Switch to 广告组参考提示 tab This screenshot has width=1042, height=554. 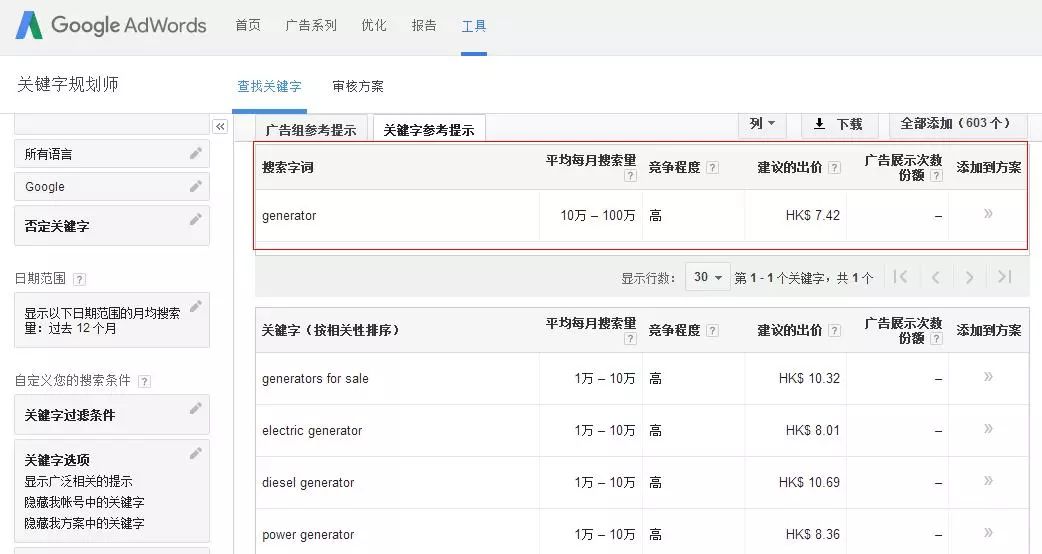(x=310, y=130)
